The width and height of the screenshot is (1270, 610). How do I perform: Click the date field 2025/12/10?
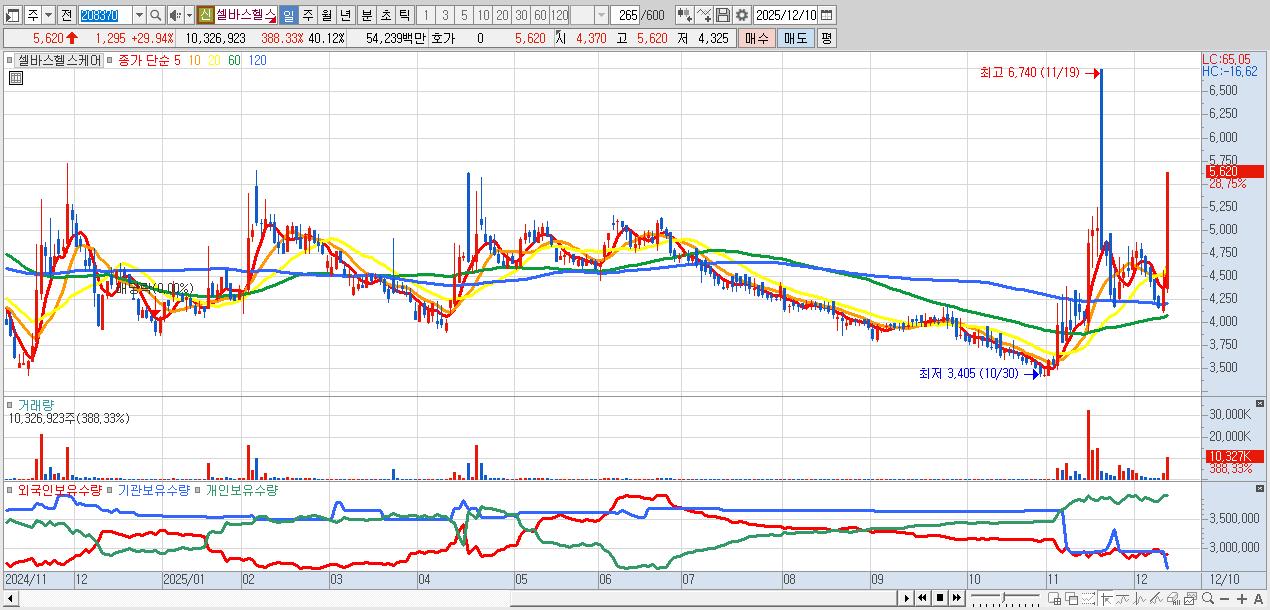pos(786,15)
